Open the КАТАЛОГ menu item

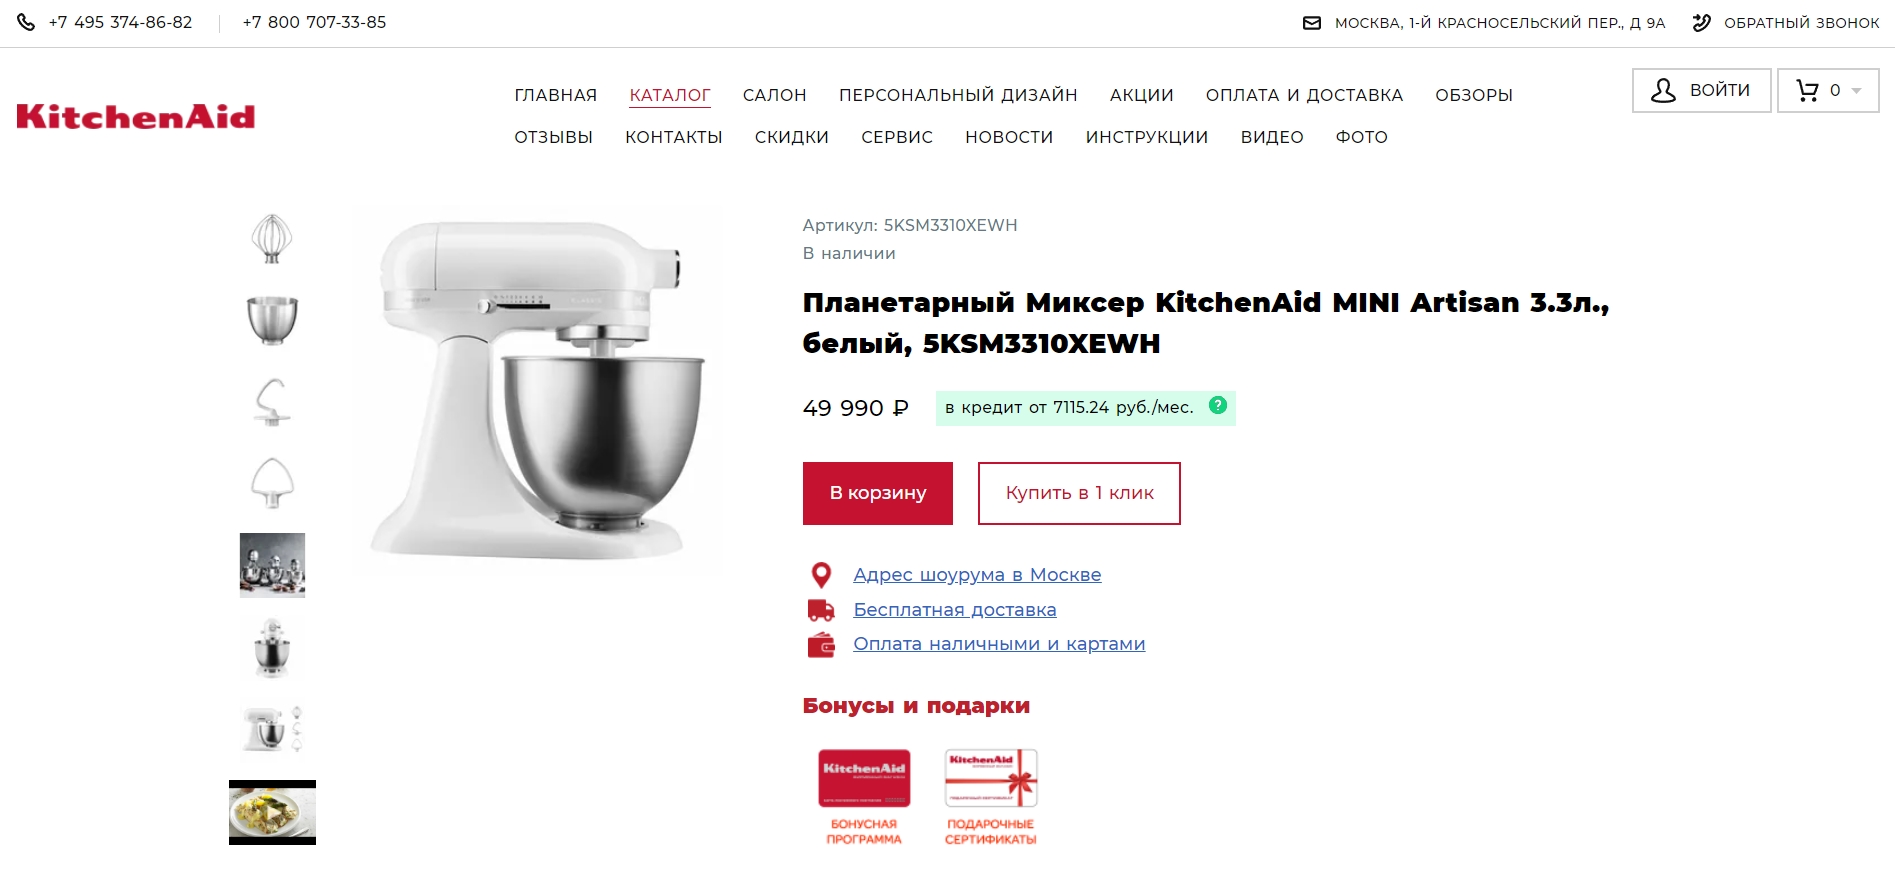[x=670, y=95]
